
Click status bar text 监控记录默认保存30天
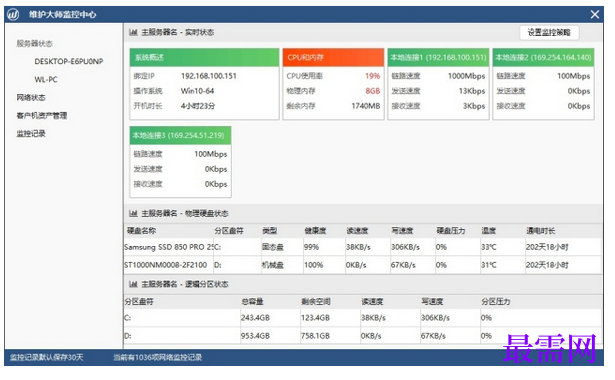(47, 357)
